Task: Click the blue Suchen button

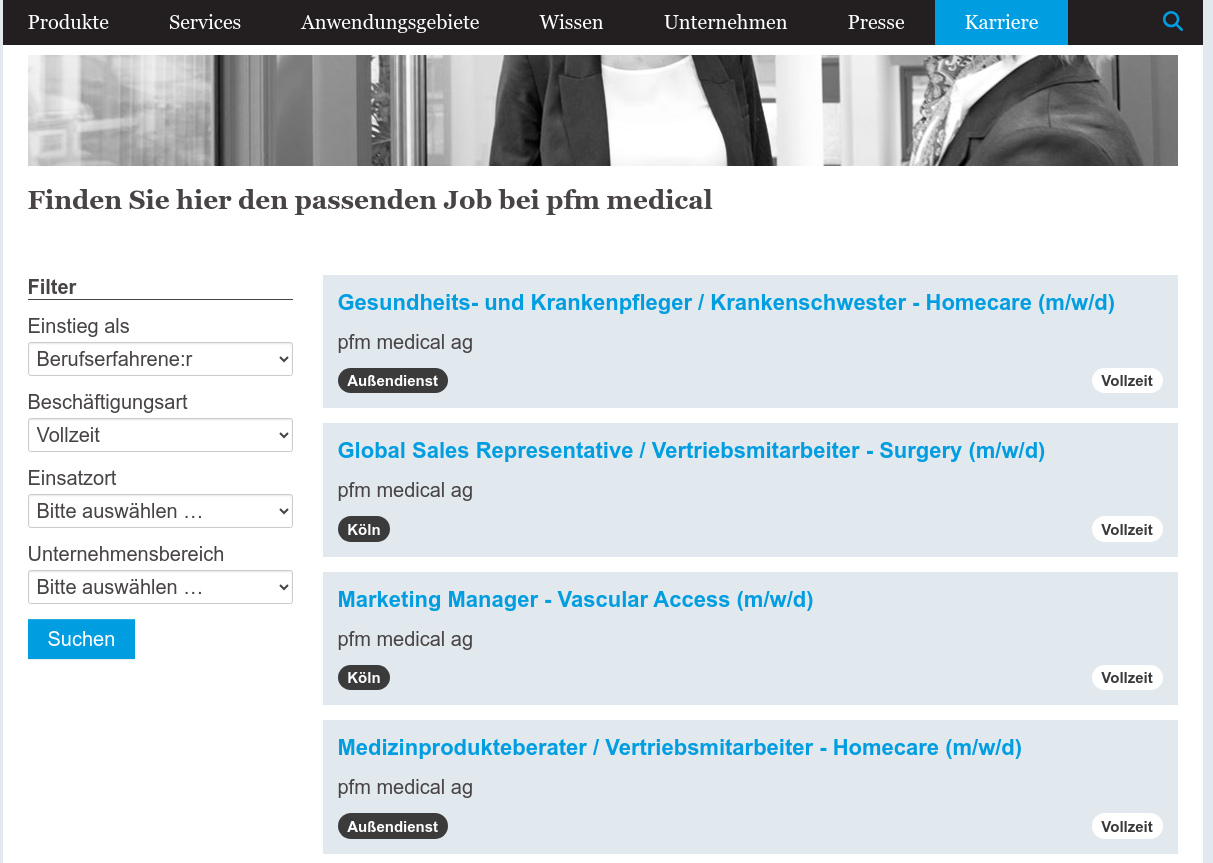Action: click(81, 638)
